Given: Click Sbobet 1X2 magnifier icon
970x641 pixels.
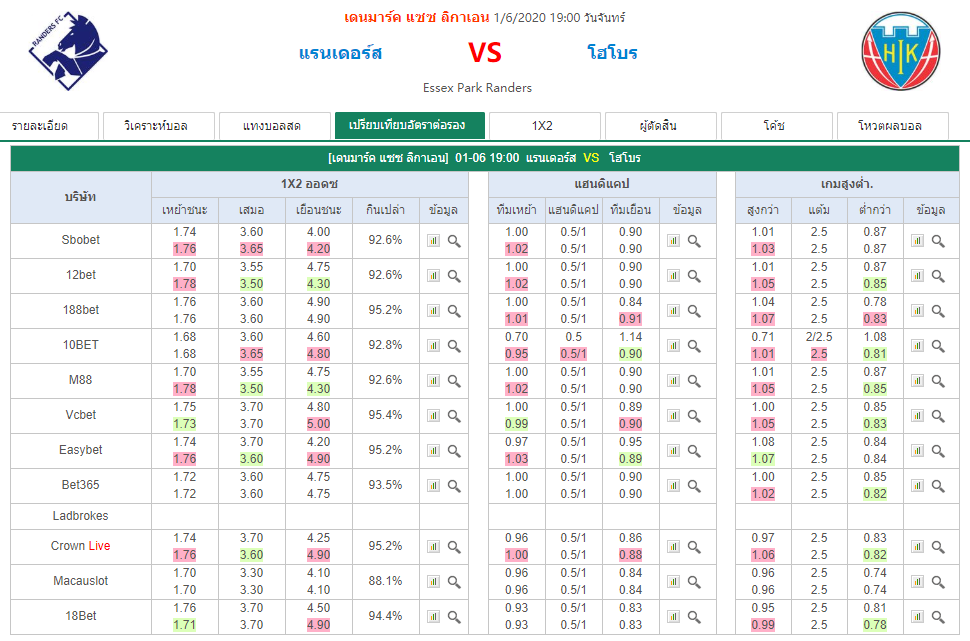Looking at the screenshot, I should [x=454, y=241].
